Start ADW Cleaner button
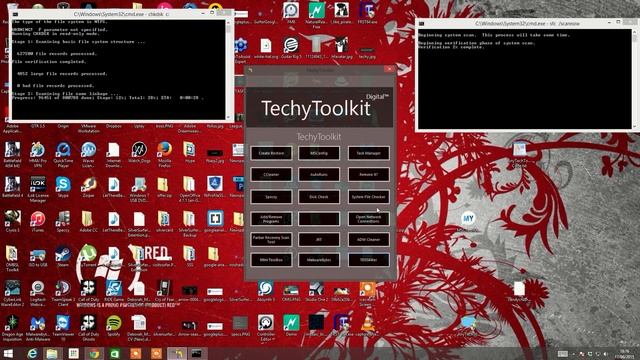Viewport: 640px width, 360px height. pos(369,240)
